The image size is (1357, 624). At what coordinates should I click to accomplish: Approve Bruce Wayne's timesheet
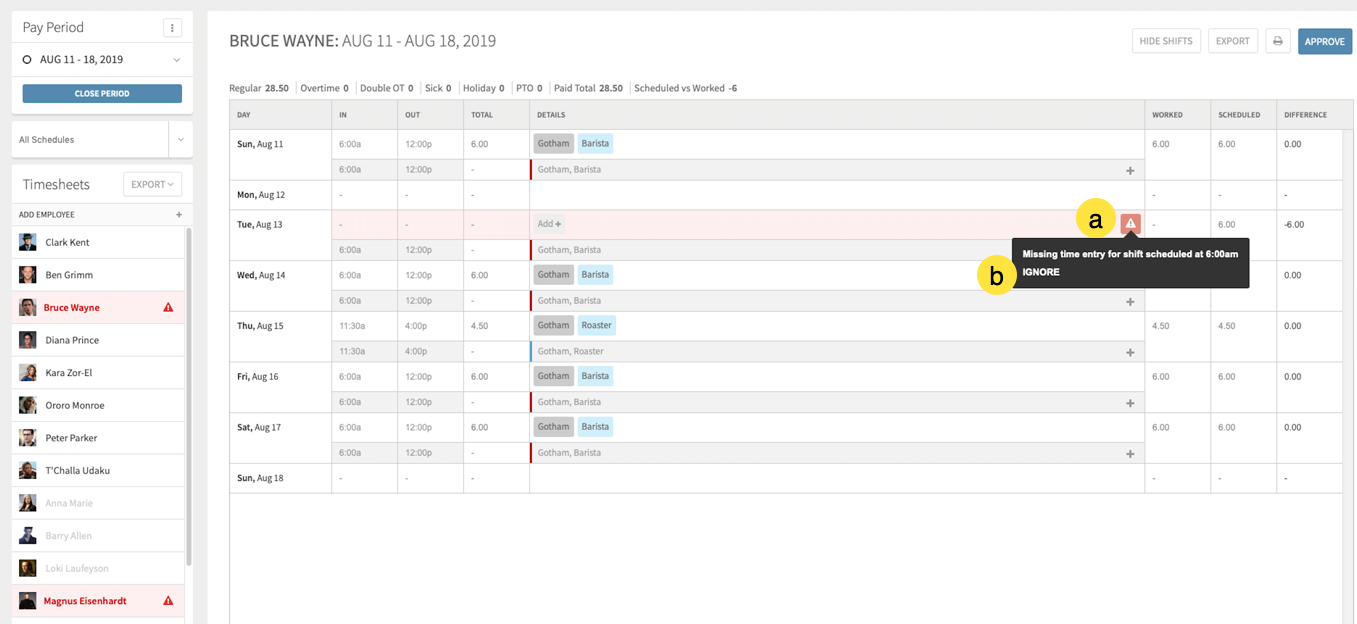click(1324, 41)
